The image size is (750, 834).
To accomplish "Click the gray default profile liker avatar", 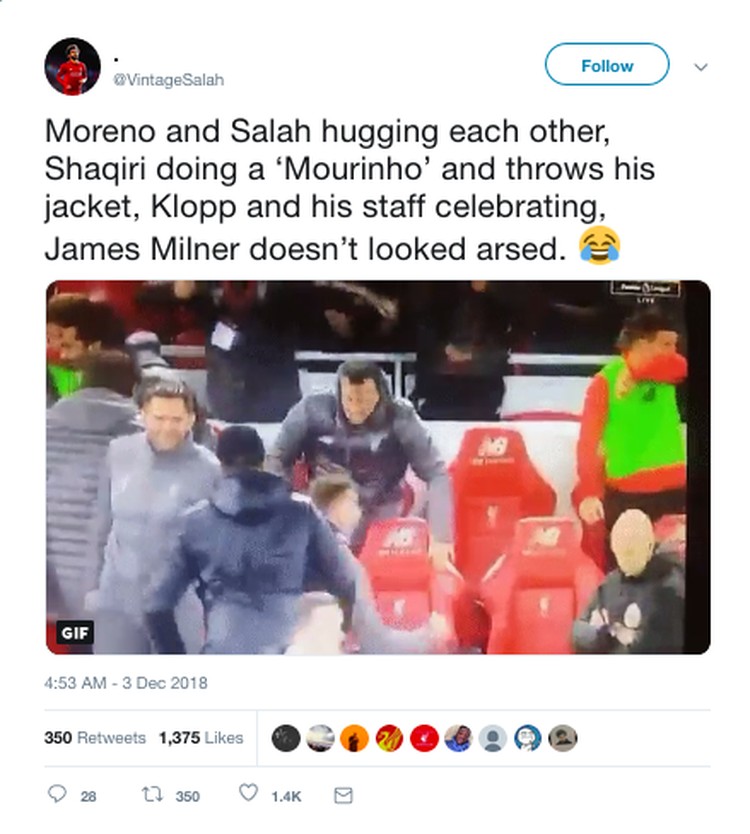I will 493,738.
